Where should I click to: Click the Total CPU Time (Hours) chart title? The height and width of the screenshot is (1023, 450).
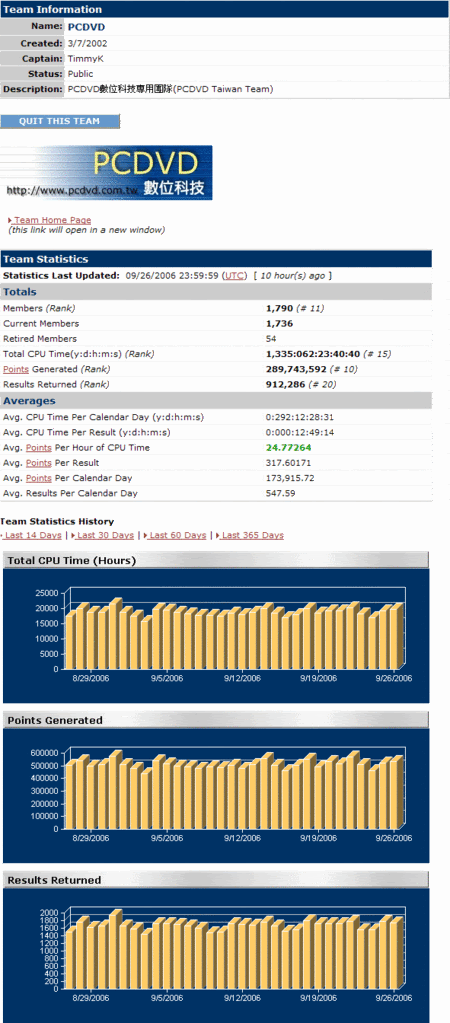72,560
